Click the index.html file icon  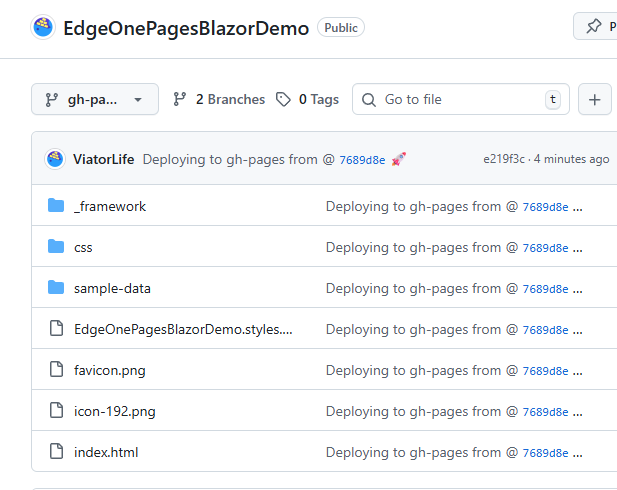[56, 451]
